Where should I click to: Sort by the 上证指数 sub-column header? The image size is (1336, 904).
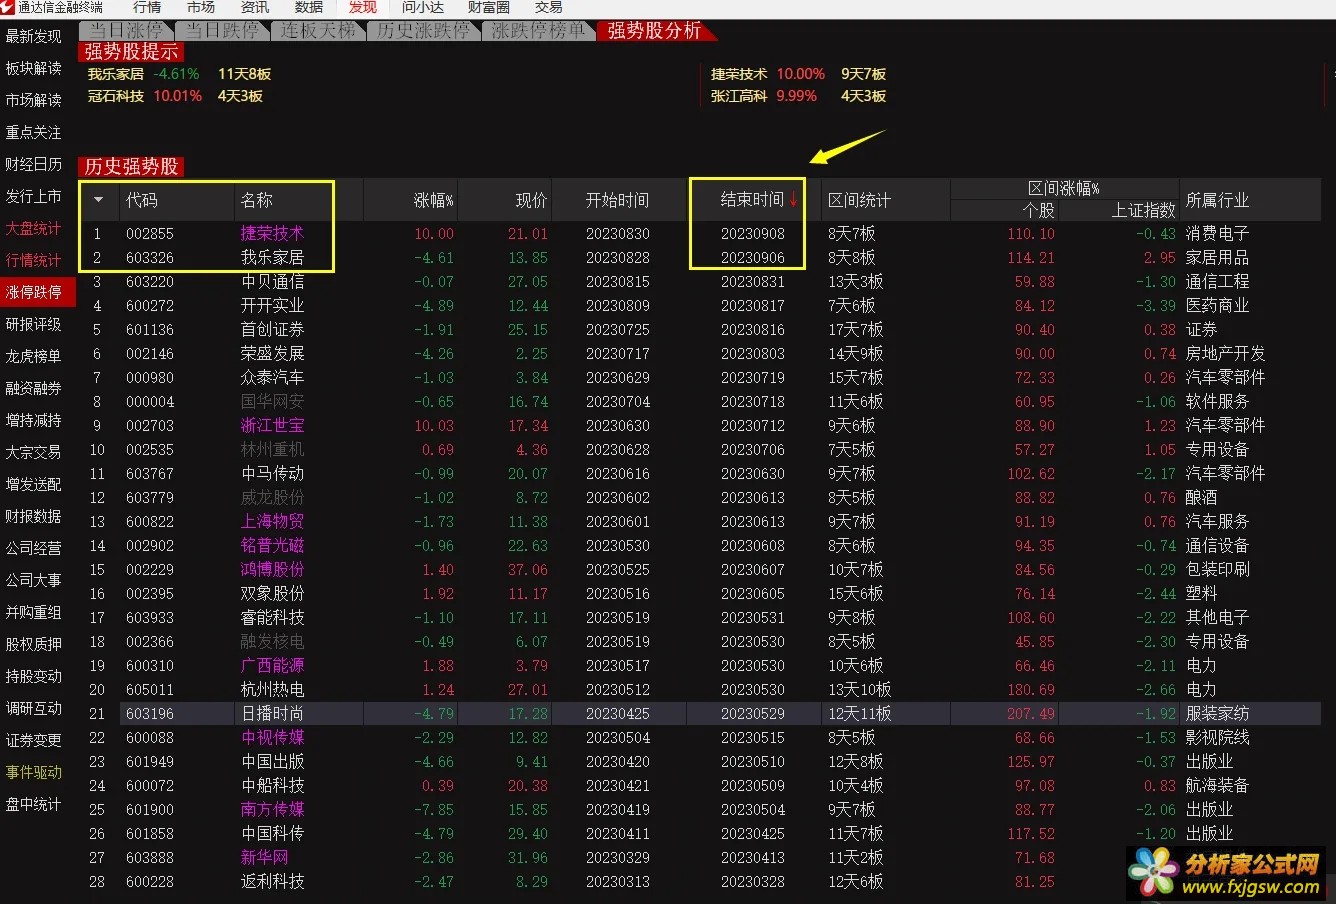pos(1144,210)
